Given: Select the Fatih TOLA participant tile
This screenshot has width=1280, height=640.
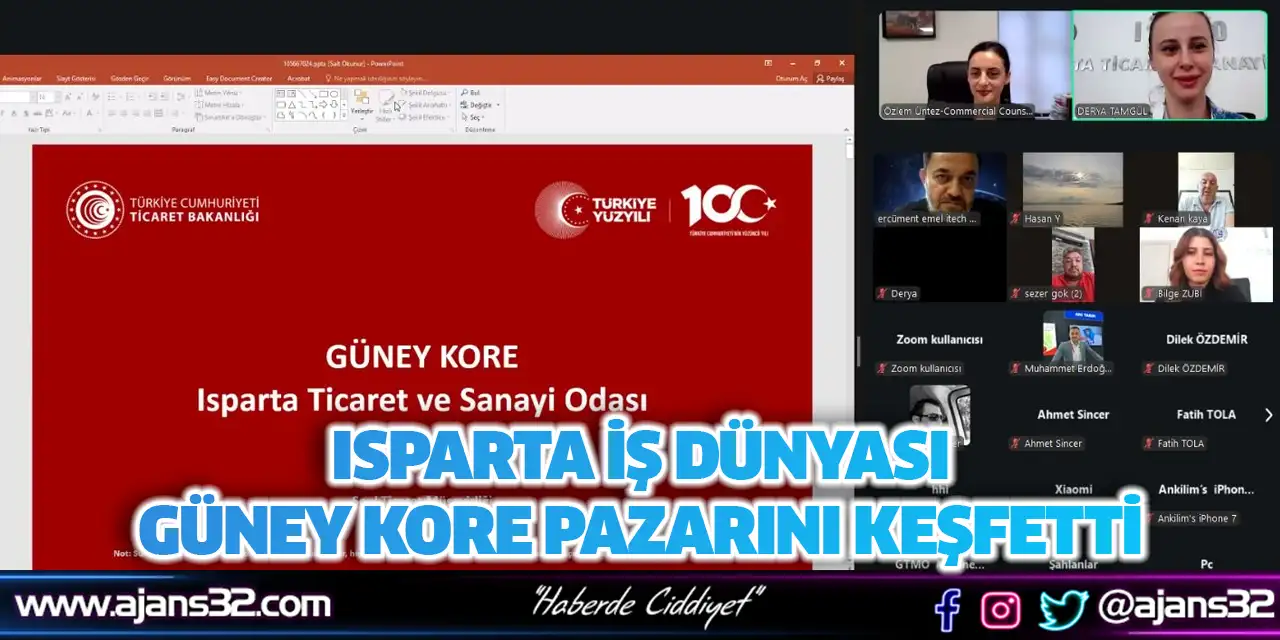Looking at the screenshot, I should click(1206, 414).
